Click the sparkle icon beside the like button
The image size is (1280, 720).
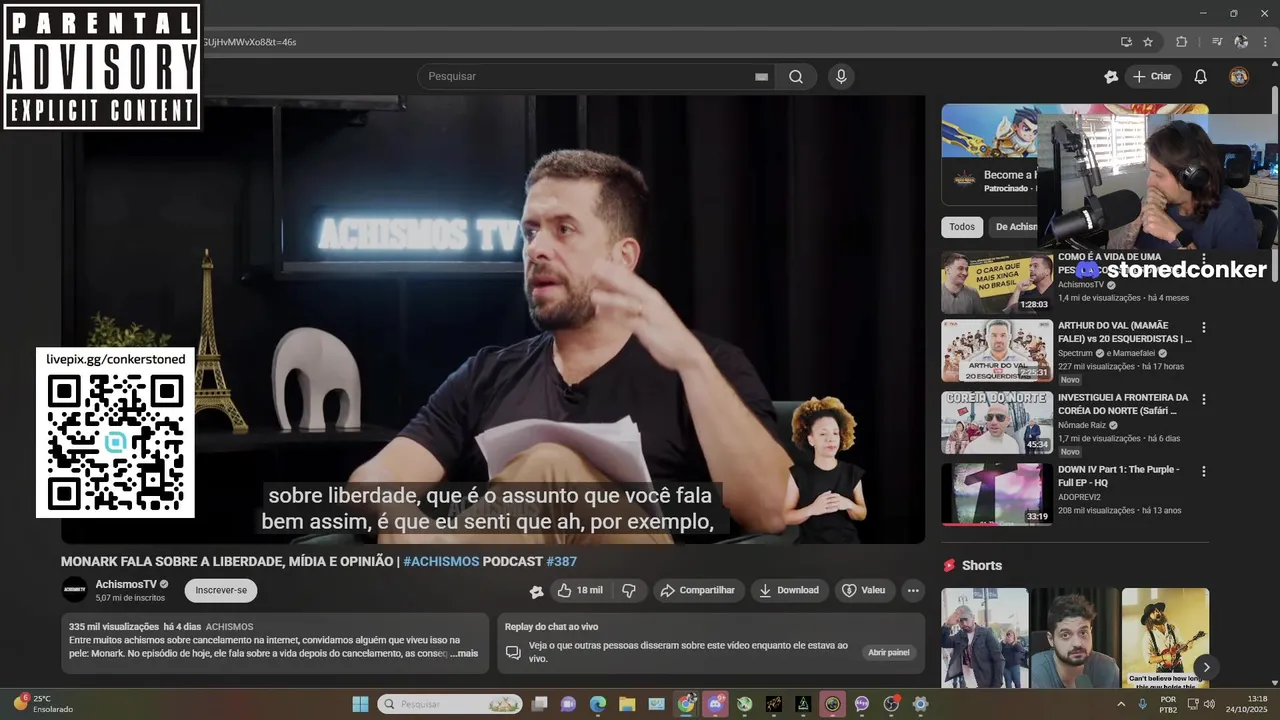click(x=537, y=591)
